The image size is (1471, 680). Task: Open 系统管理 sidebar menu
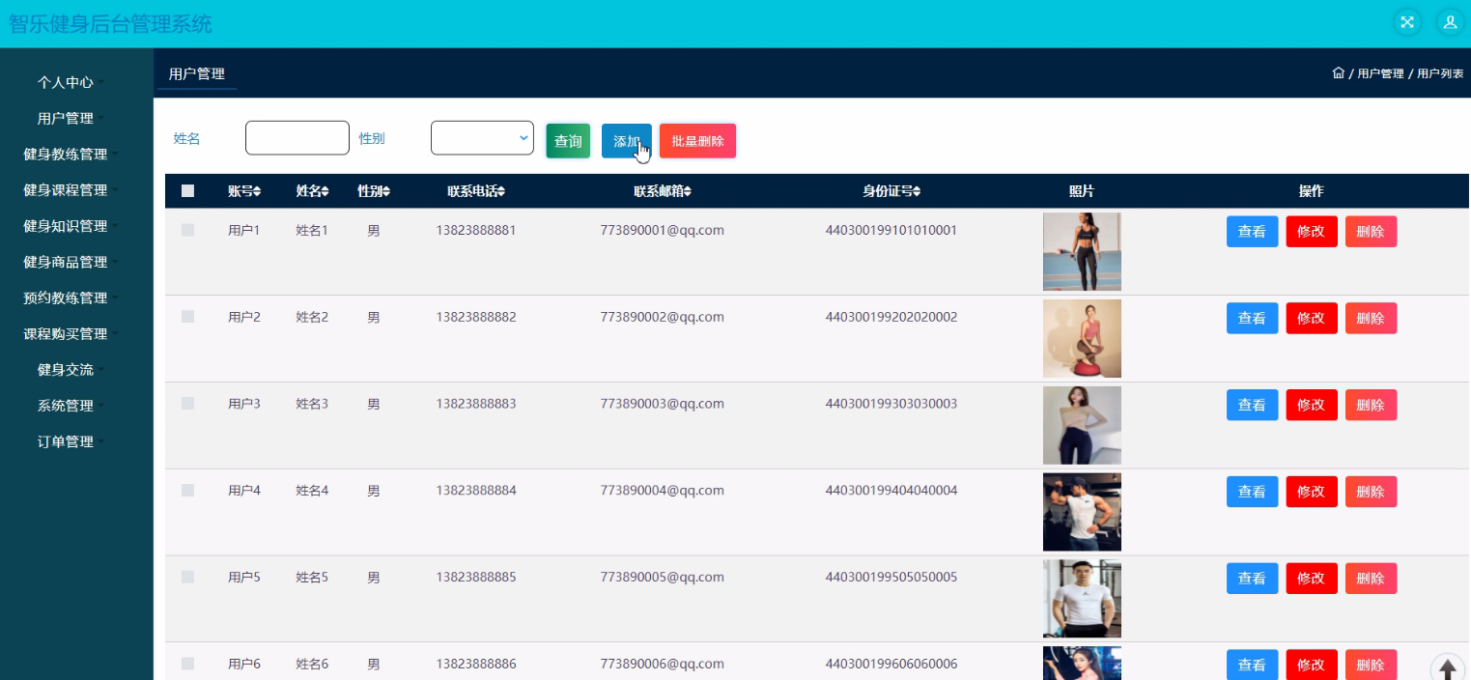pyautogui.click(x=70, y=406)
